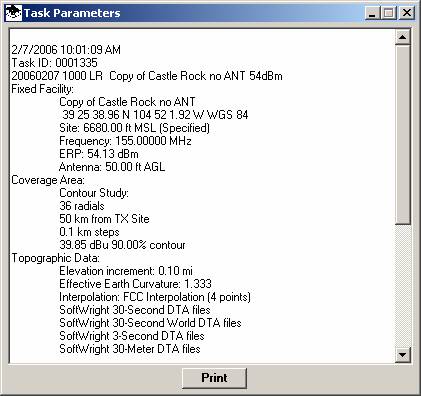
Task: Click Interpolation: FCC Interpolation (4 points)
Action: (x=155, y=297)
